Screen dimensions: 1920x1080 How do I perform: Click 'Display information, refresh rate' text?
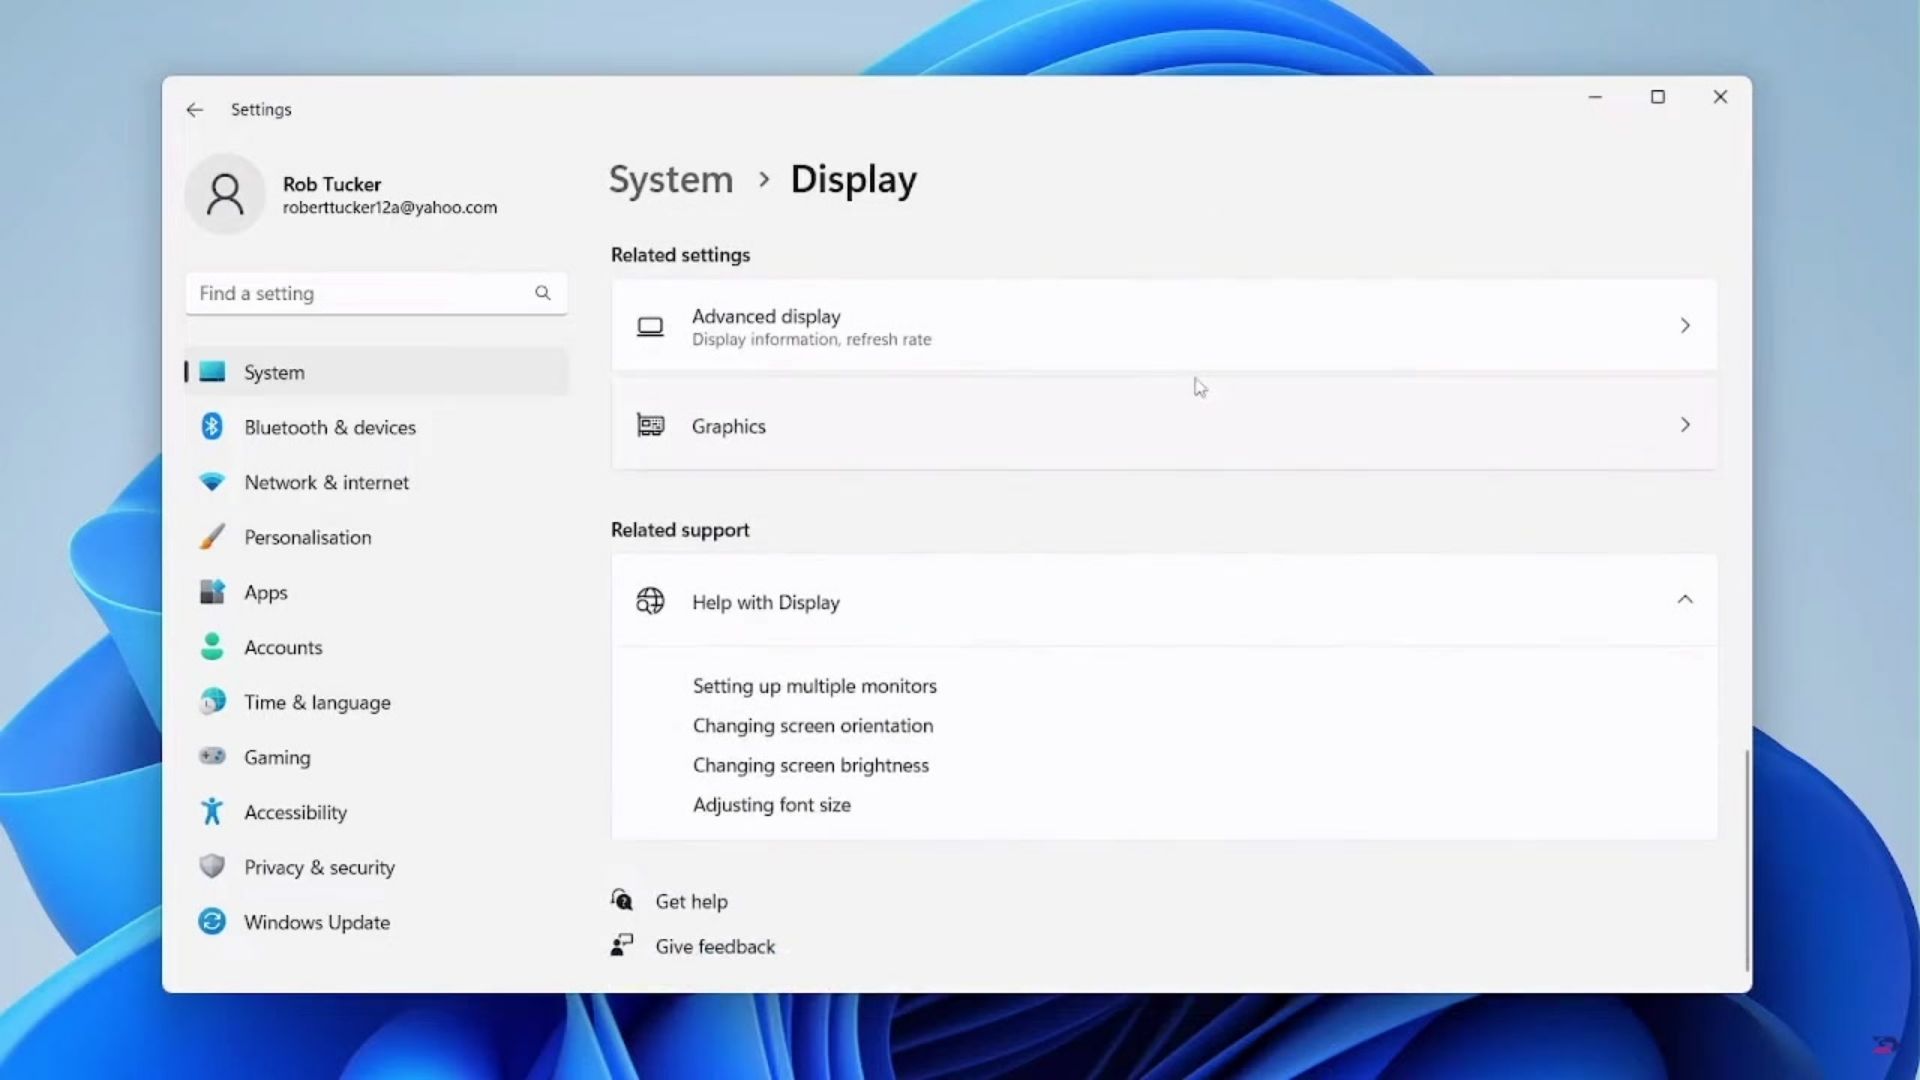(x=811, y=340)
